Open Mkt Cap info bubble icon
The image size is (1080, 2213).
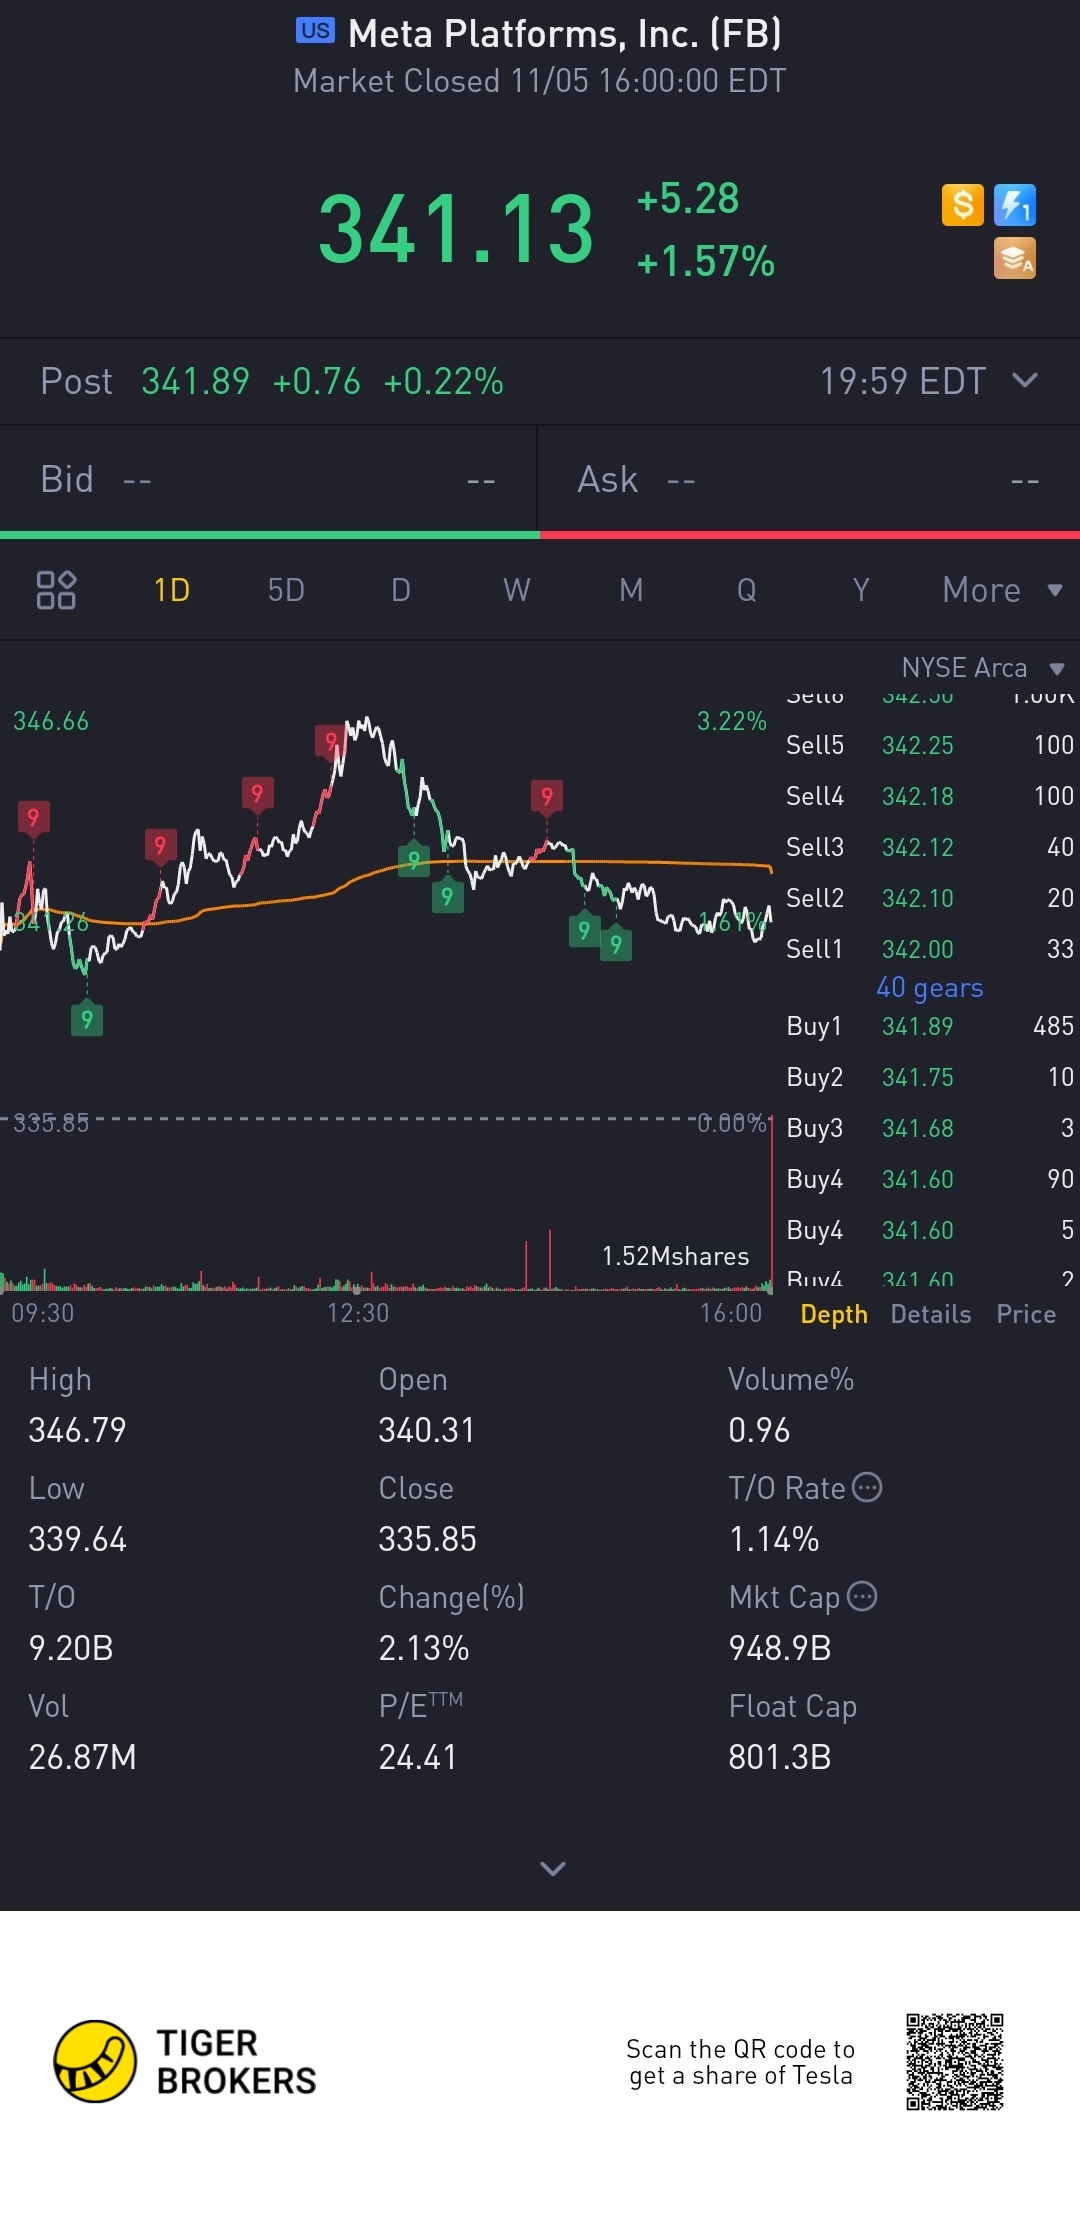tap(862, 1596)
